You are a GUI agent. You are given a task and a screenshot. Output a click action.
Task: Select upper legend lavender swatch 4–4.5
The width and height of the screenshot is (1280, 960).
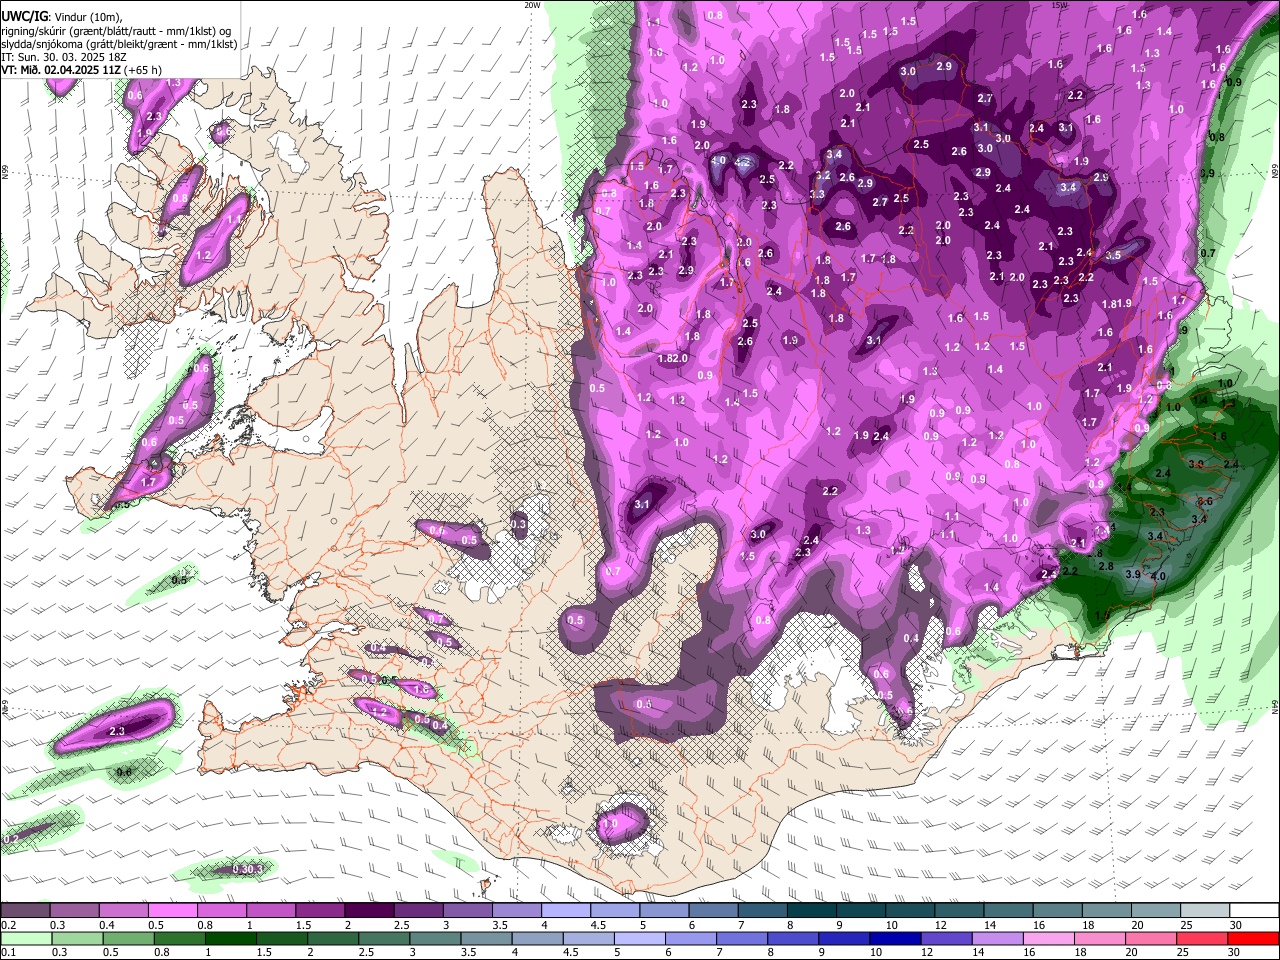click(566, 910)
